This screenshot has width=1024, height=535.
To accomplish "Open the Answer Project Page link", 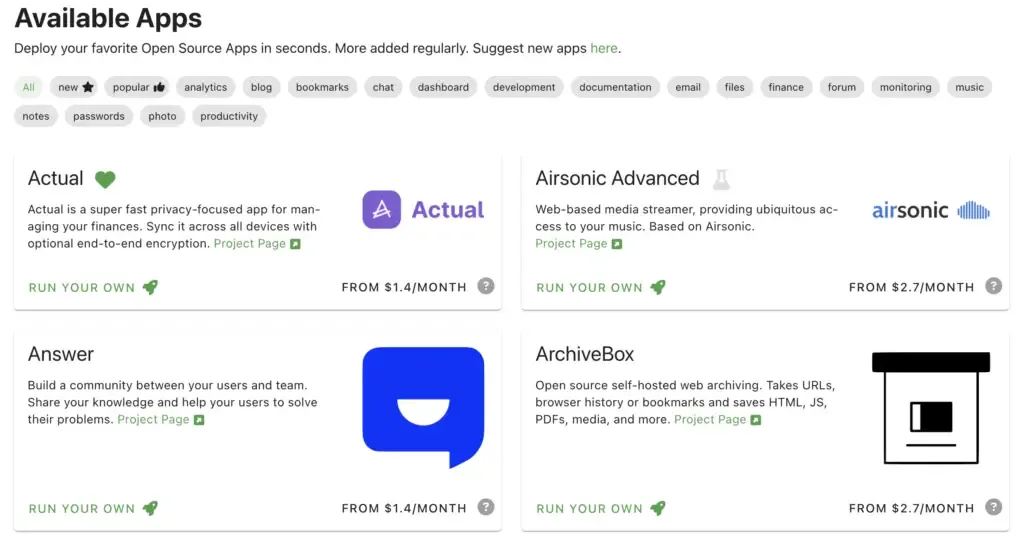I will pos(160,420).
